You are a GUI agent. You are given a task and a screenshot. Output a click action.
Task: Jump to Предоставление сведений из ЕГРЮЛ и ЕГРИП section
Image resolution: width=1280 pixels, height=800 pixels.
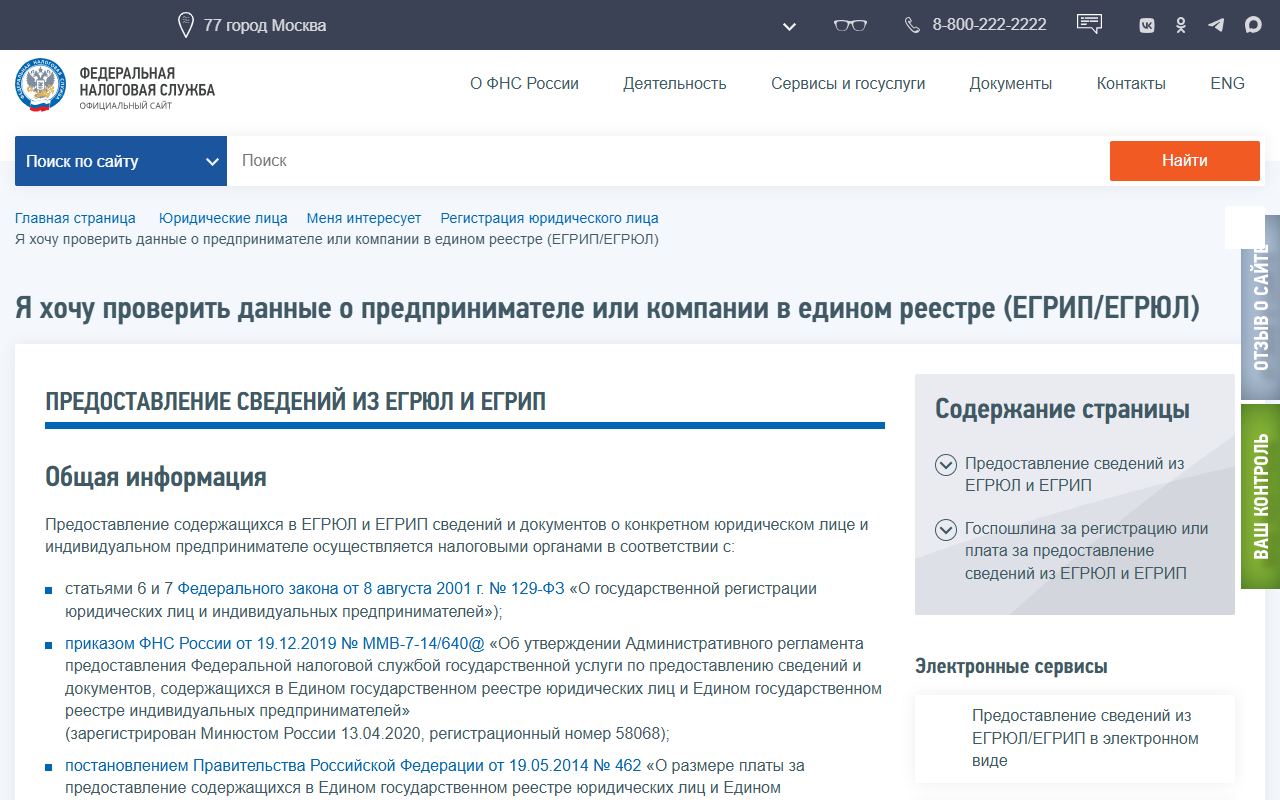click(x=1075, y=475)
